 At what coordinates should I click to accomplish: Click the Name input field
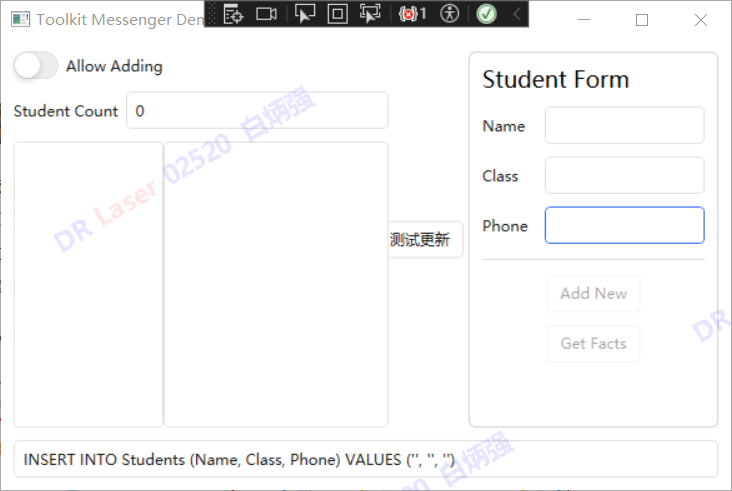point(625,126)
